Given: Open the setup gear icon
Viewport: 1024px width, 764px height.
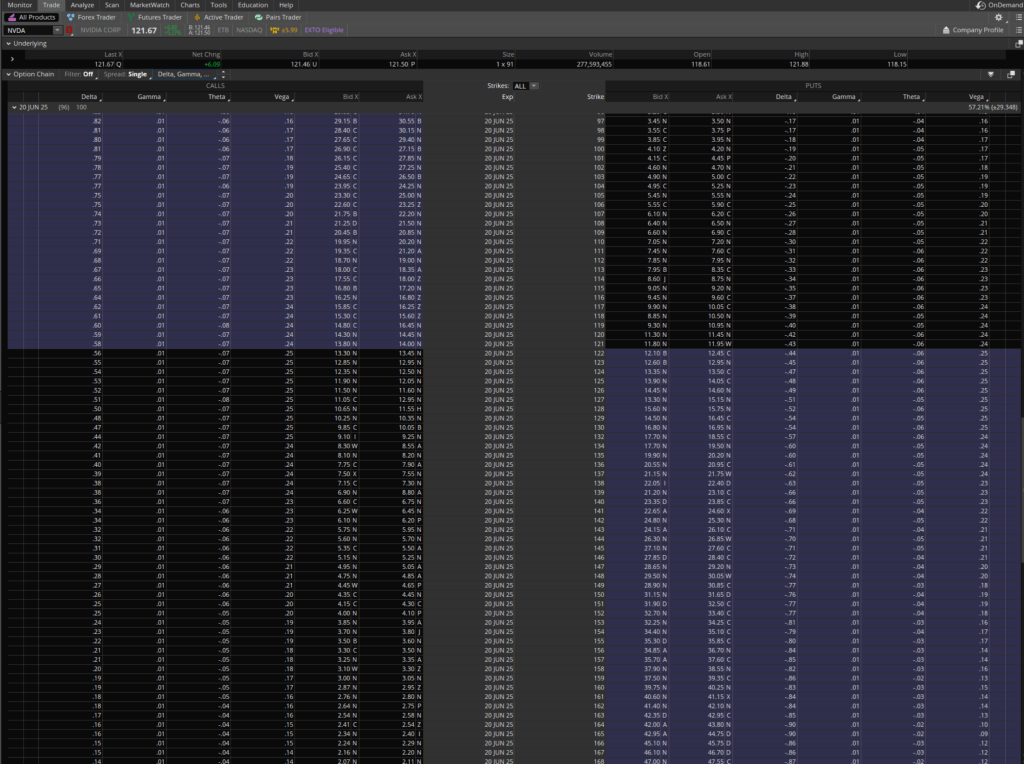Looking at the screenshot, I should tap(998, 17).
